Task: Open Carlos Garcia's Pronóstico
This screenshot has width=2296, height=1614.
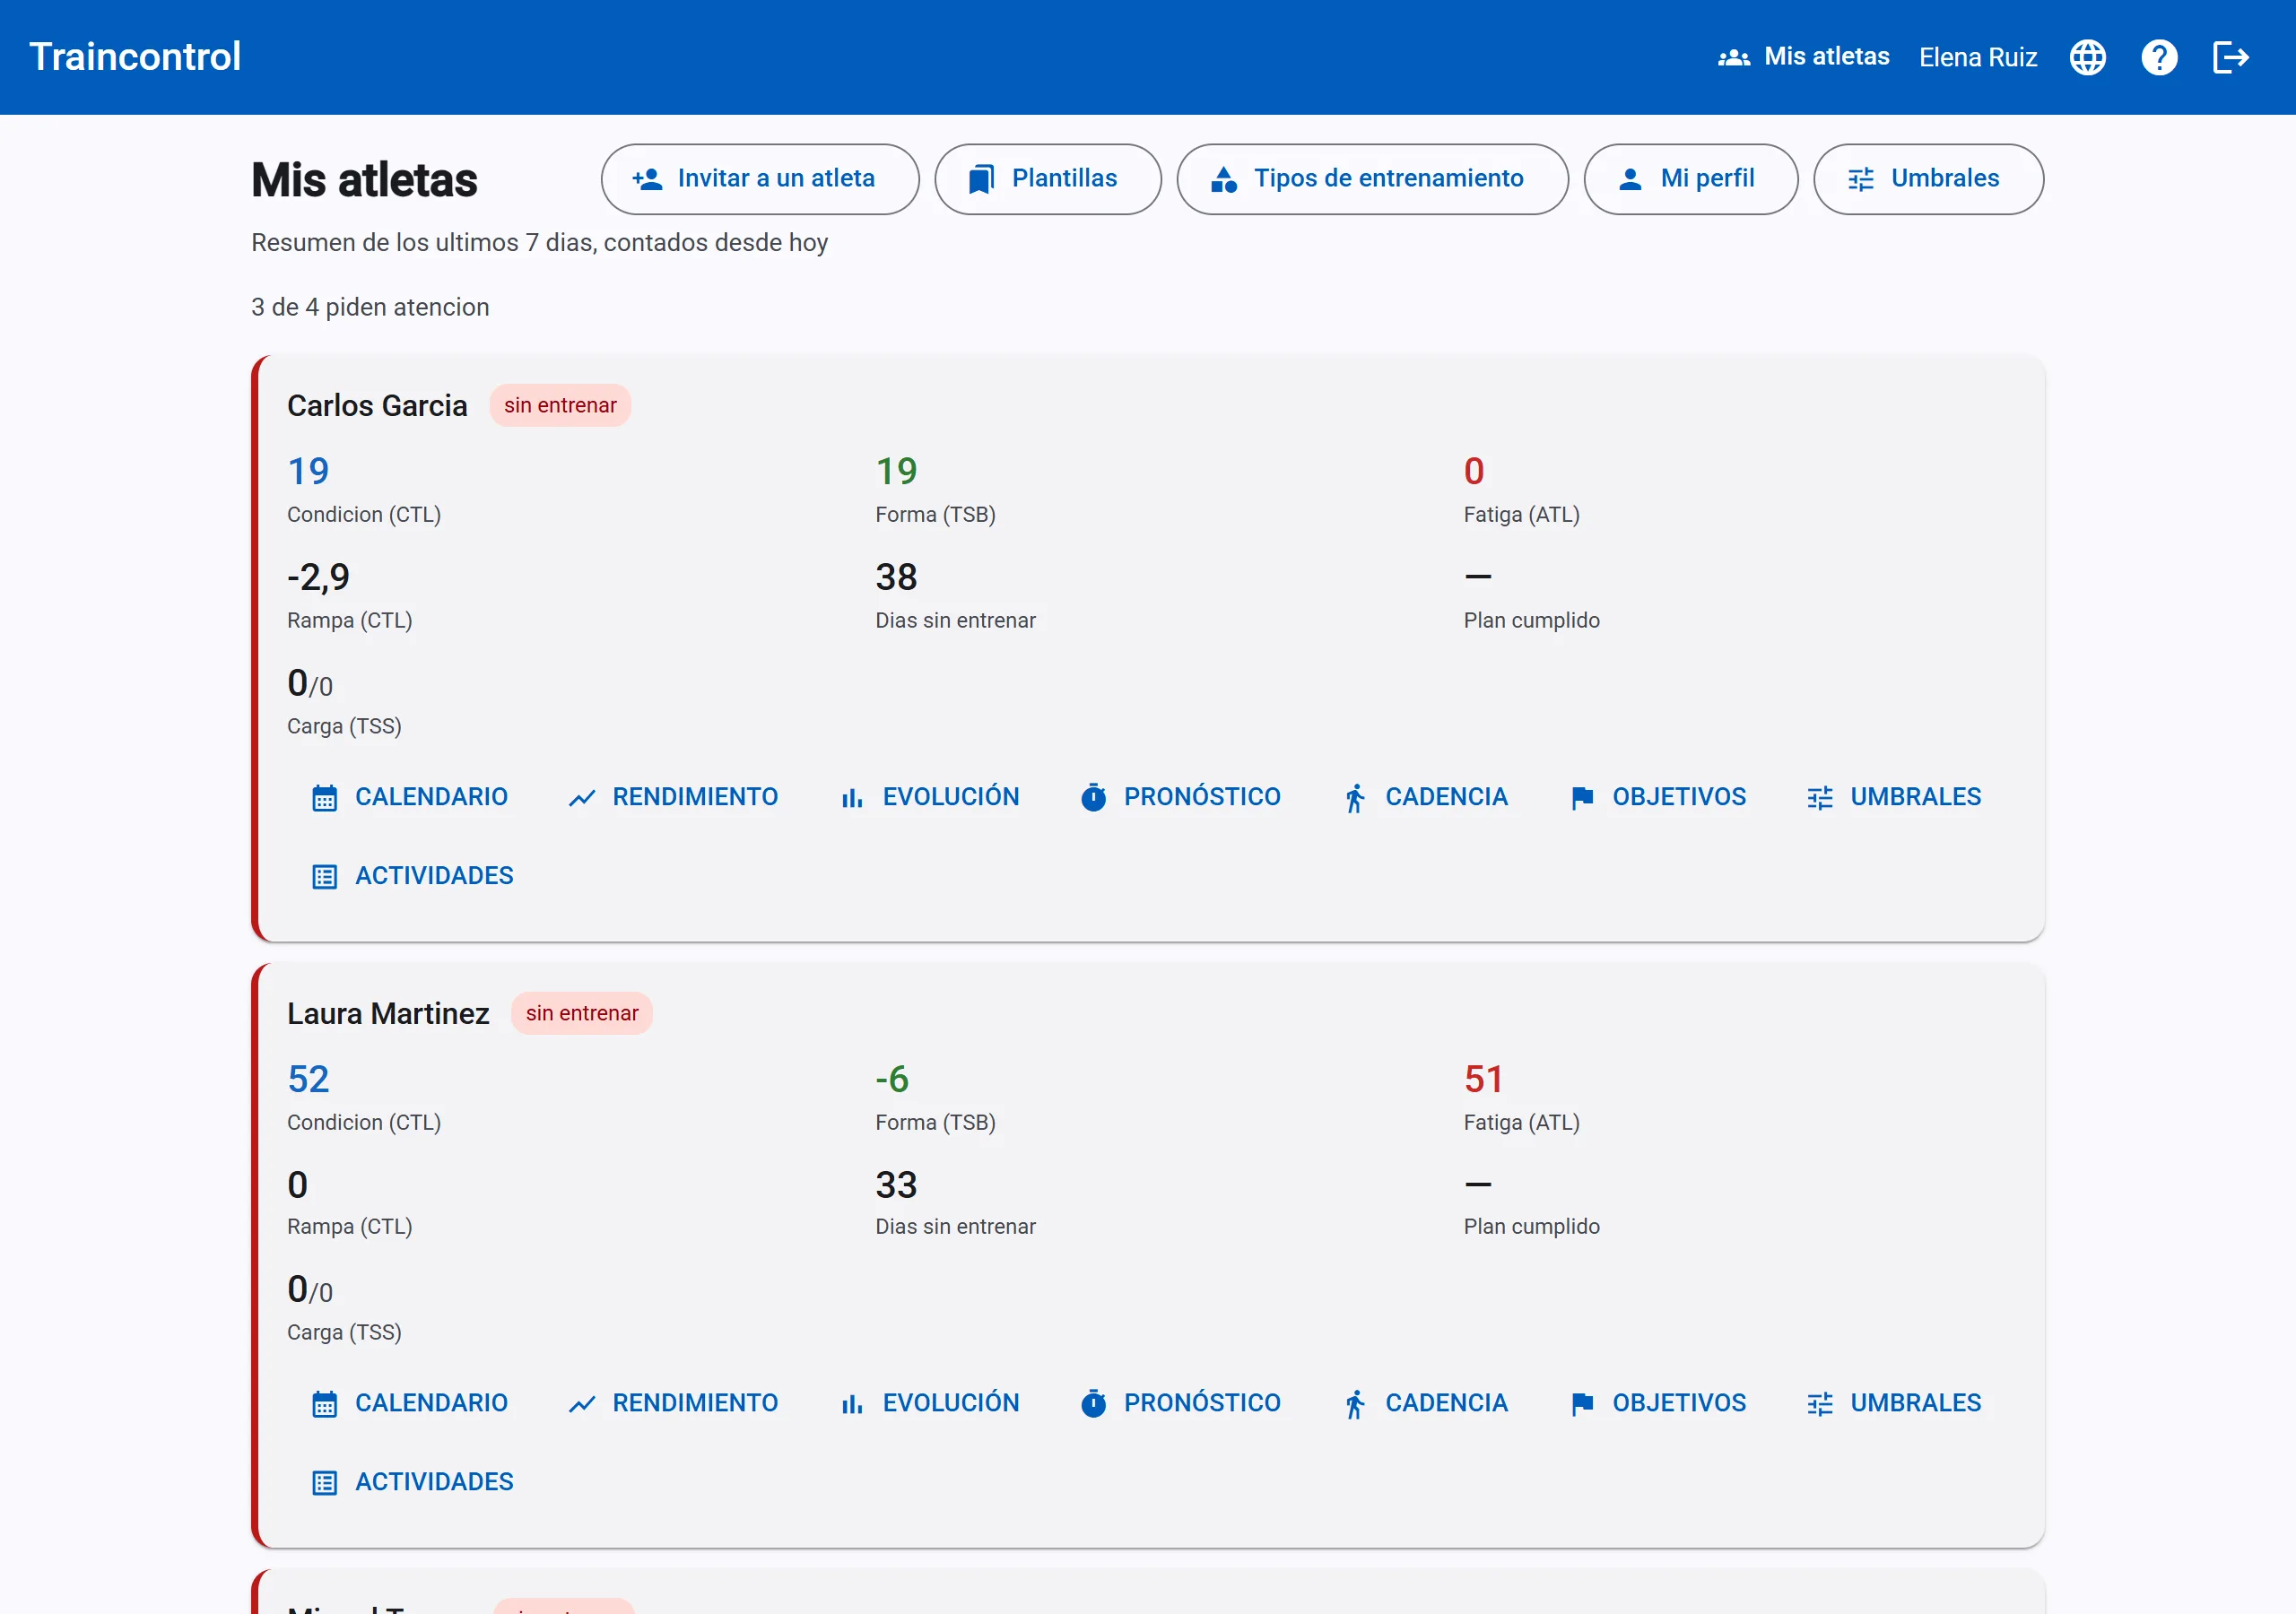Action: (x=1180, y=797)
